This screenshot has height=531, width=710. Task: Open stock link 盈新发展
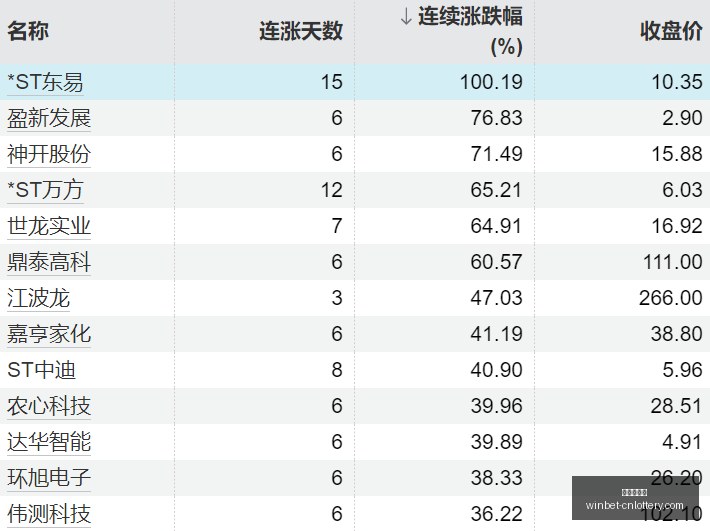[49, 118]
